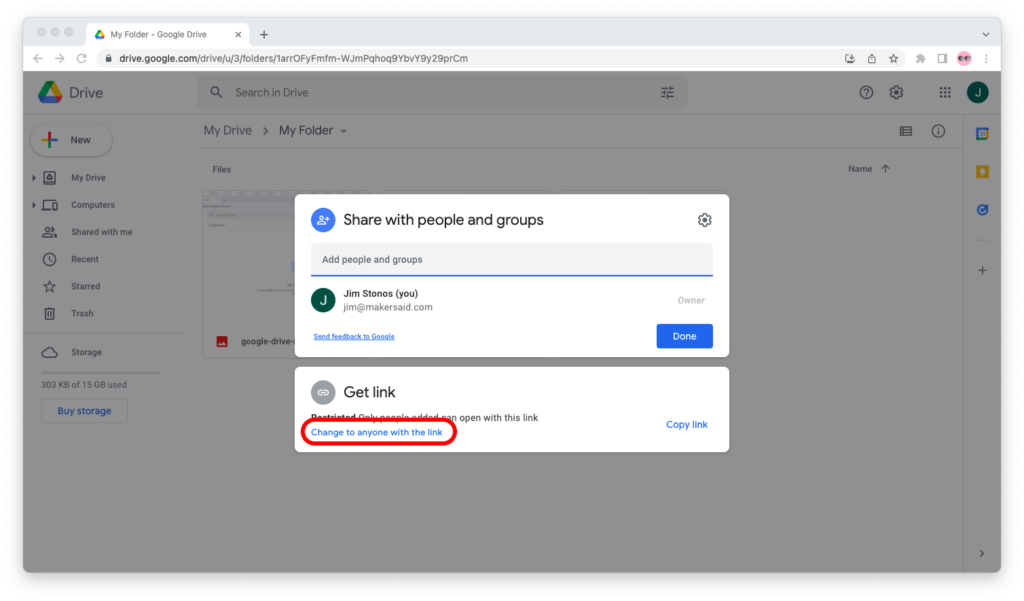This screenshot has width=1024, height=601.
Task: Show folder details info icon
Action: [x=938, y=131]
